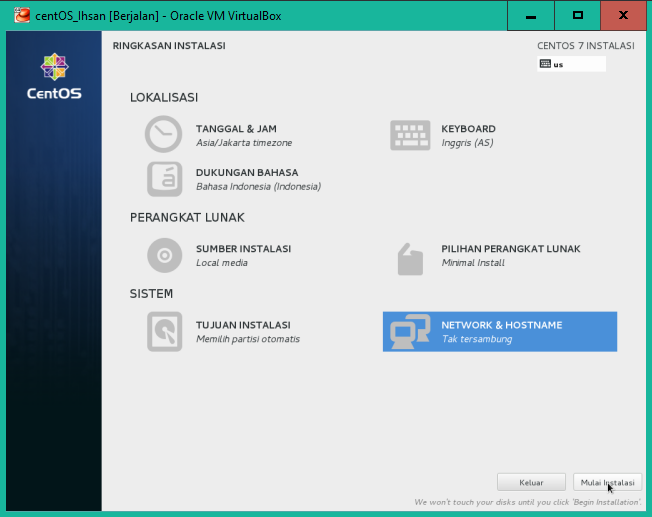Click Local media status text
This screenshot has height=517, width=652.
click(222, 263)
